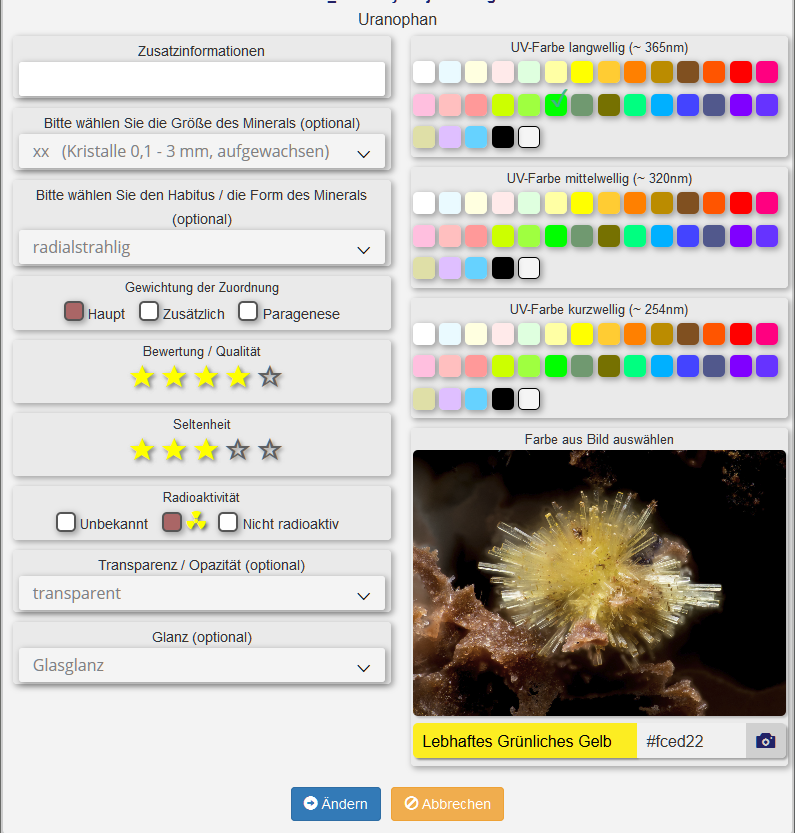Click the third star in Bewertung / Qualität
Viewport: 795px width, 833px height.
206,377
